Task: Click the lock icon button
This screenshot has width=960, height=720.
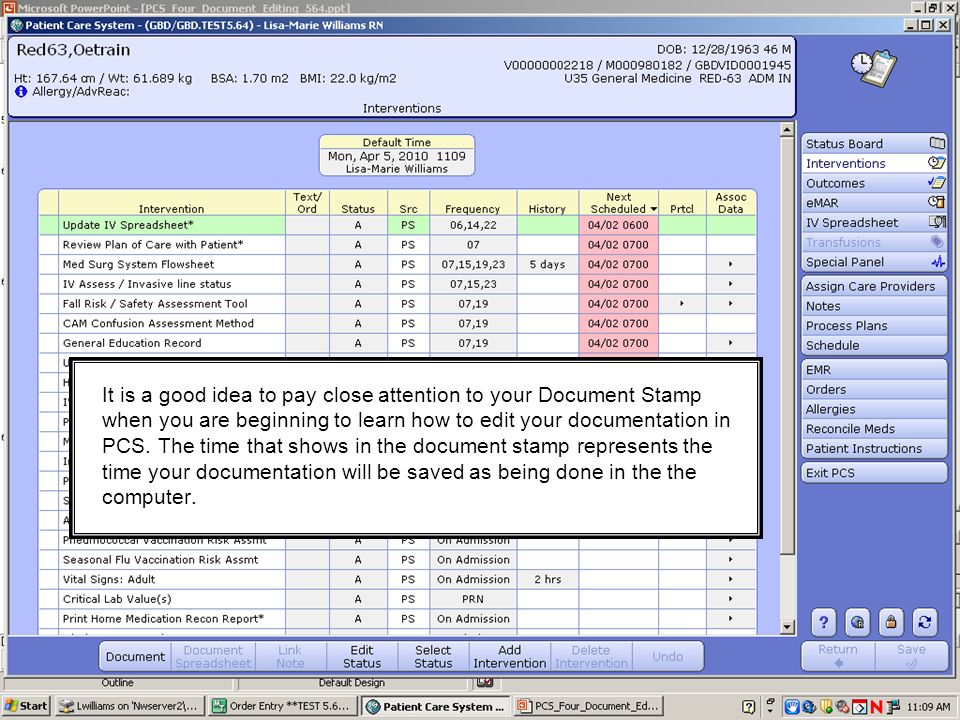Action: 891,623
